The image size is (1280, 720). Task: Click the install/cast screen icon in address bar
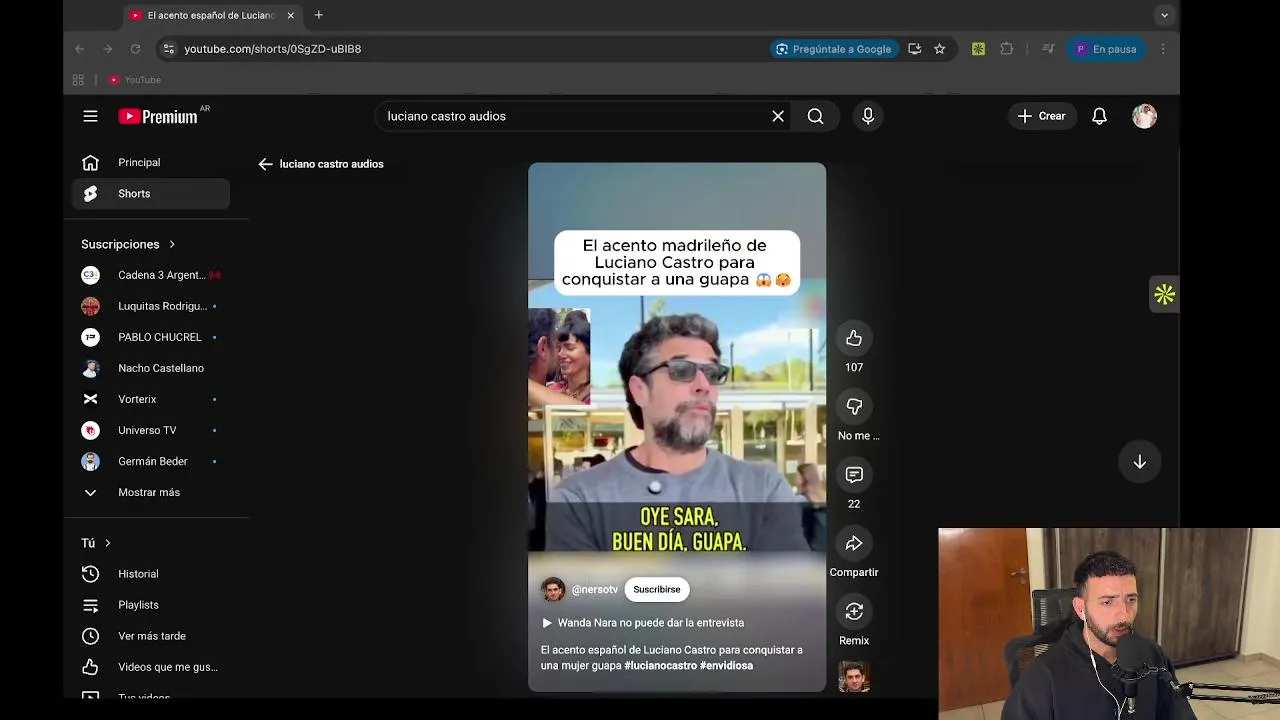[914, 49]
